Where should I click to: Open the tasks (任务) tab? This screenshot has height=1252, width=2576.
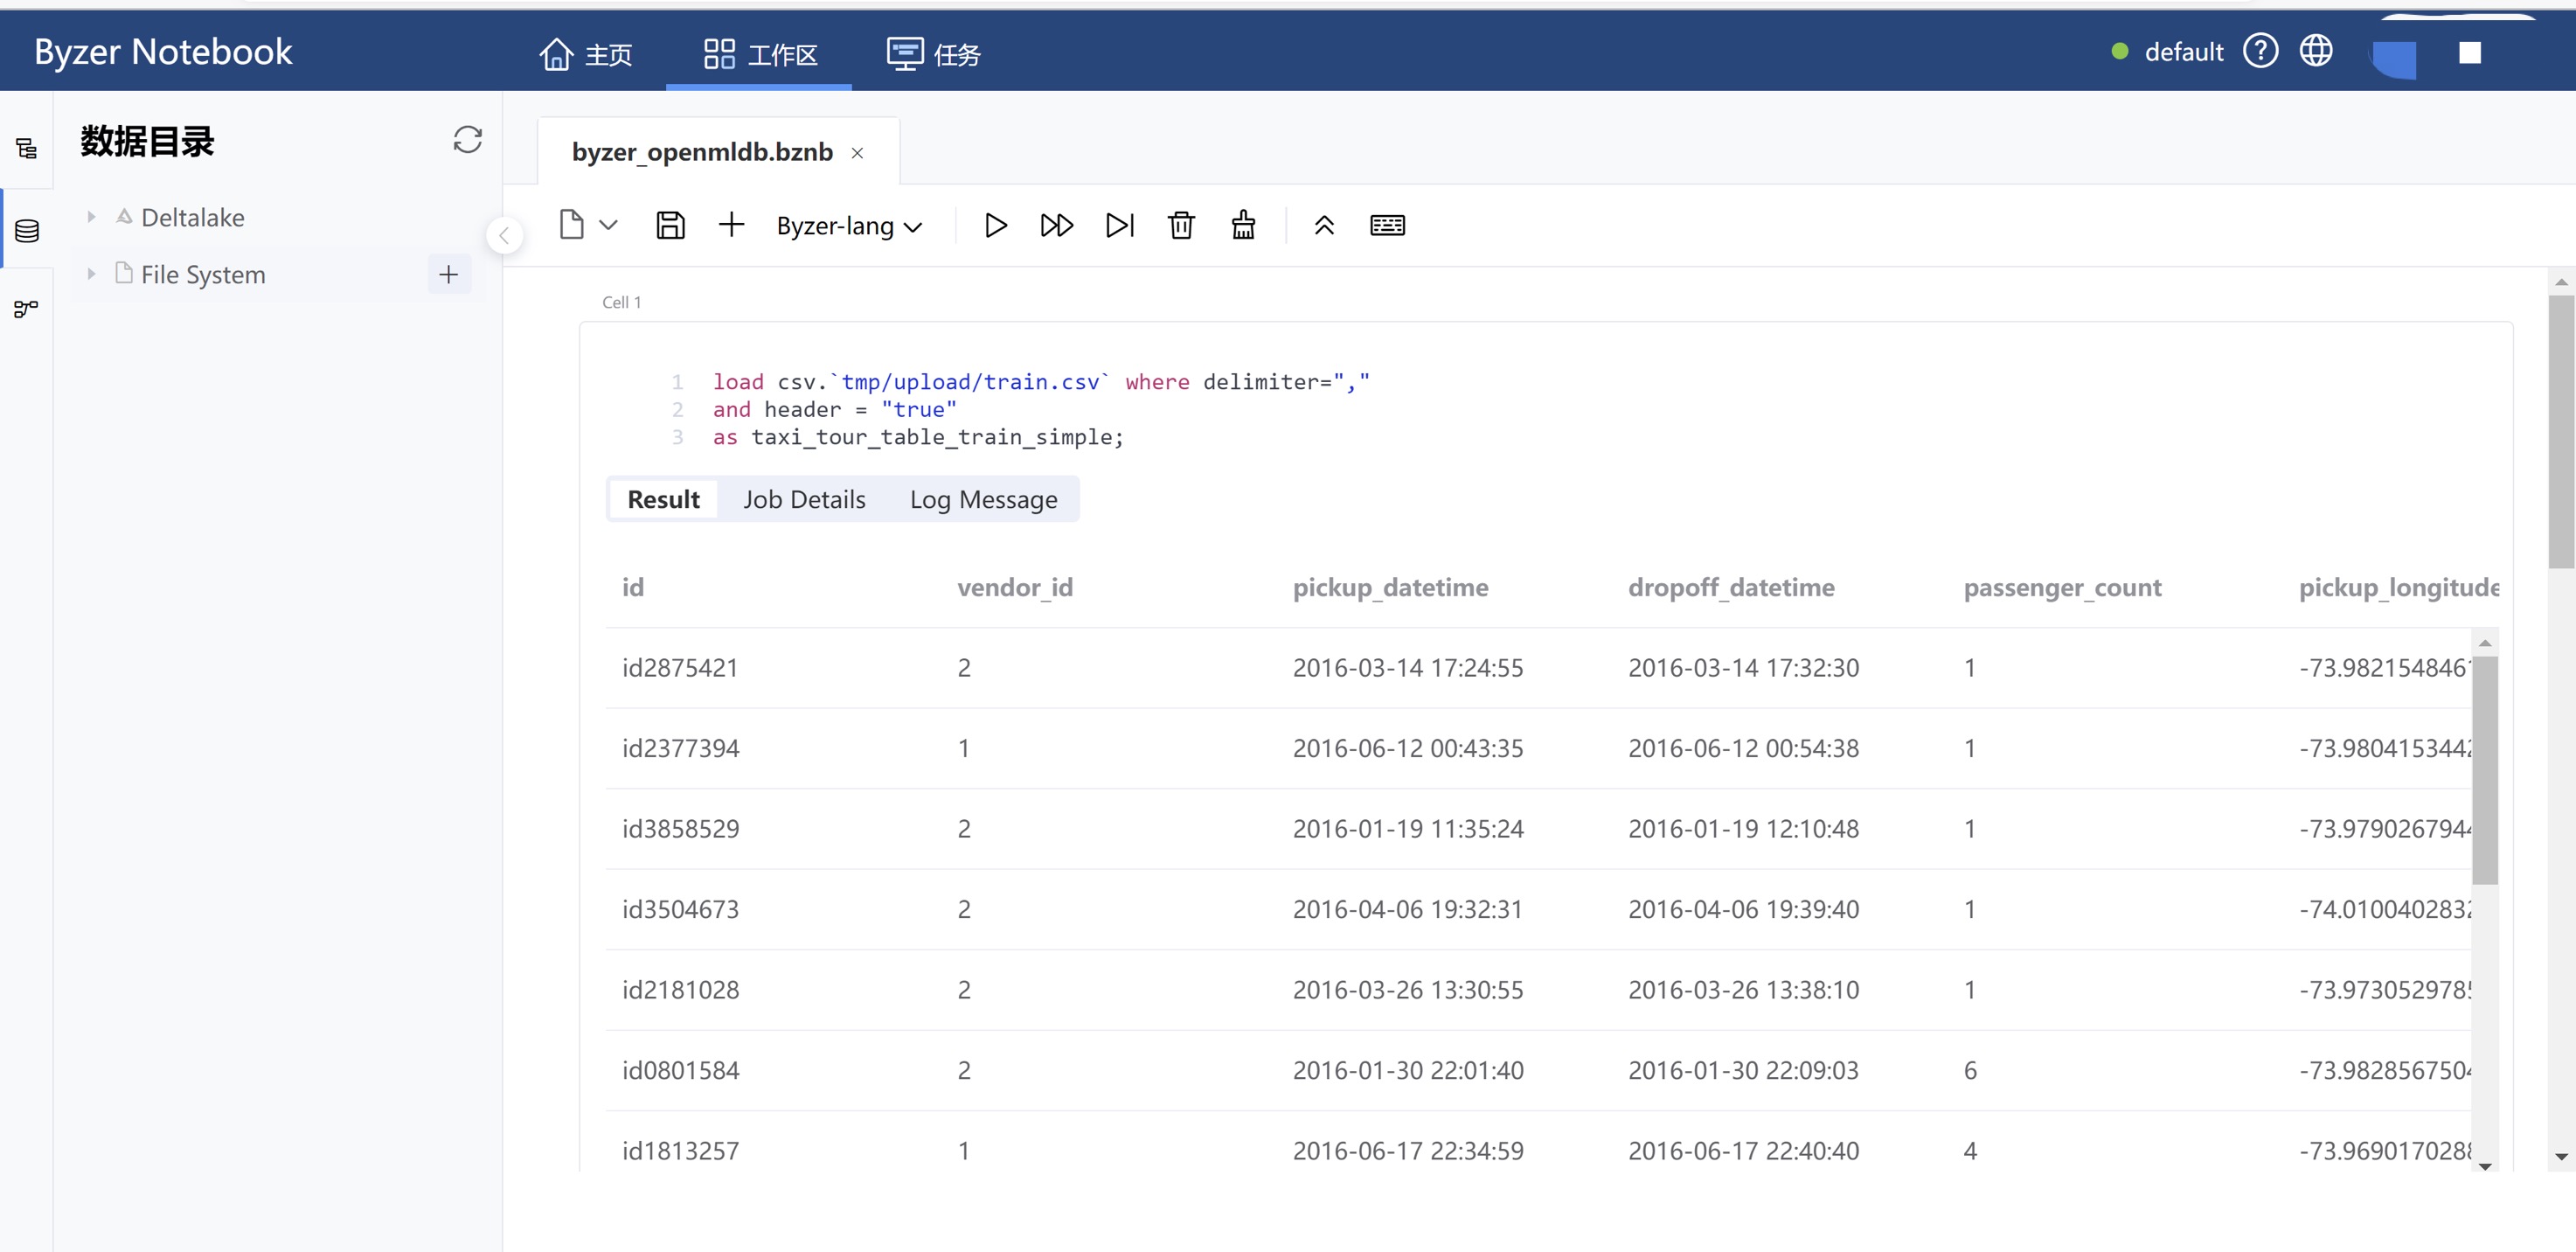pyautogui.click(x=933, y=54)
